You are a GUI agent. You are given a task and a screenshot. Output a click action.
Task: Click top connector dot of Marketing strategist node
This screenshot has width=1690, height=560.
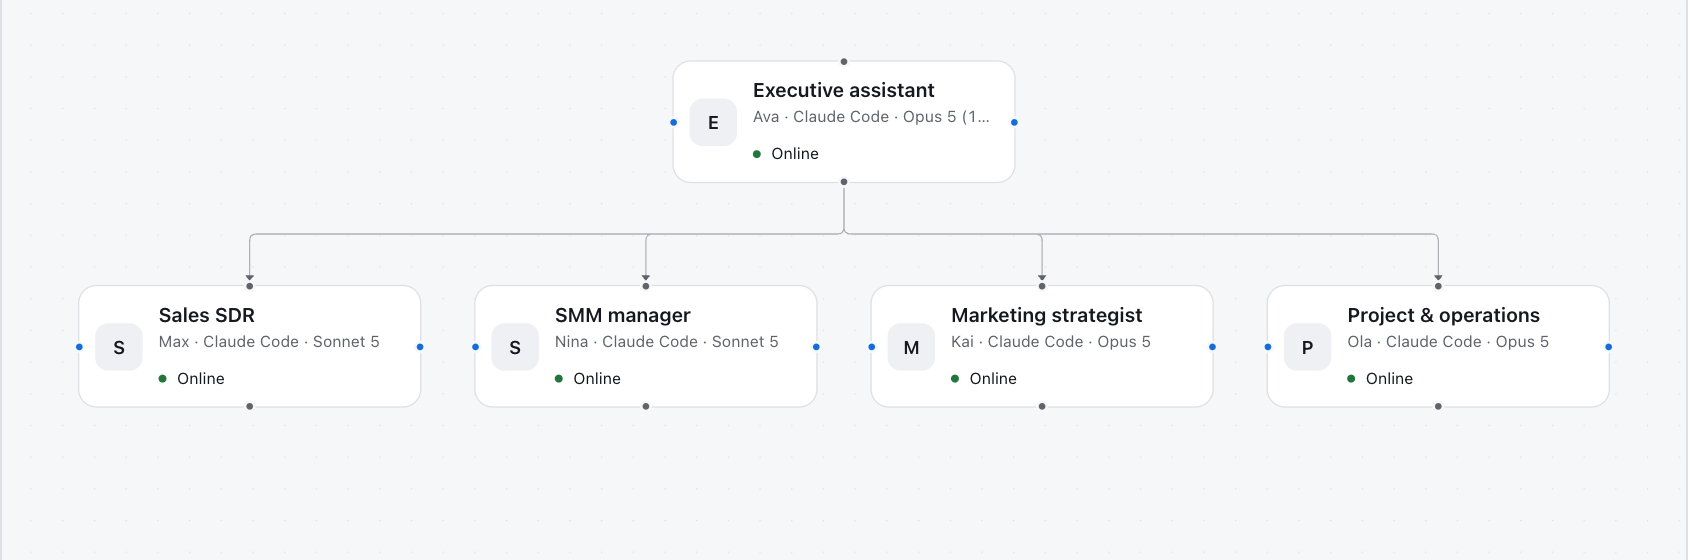point(1042,286)
